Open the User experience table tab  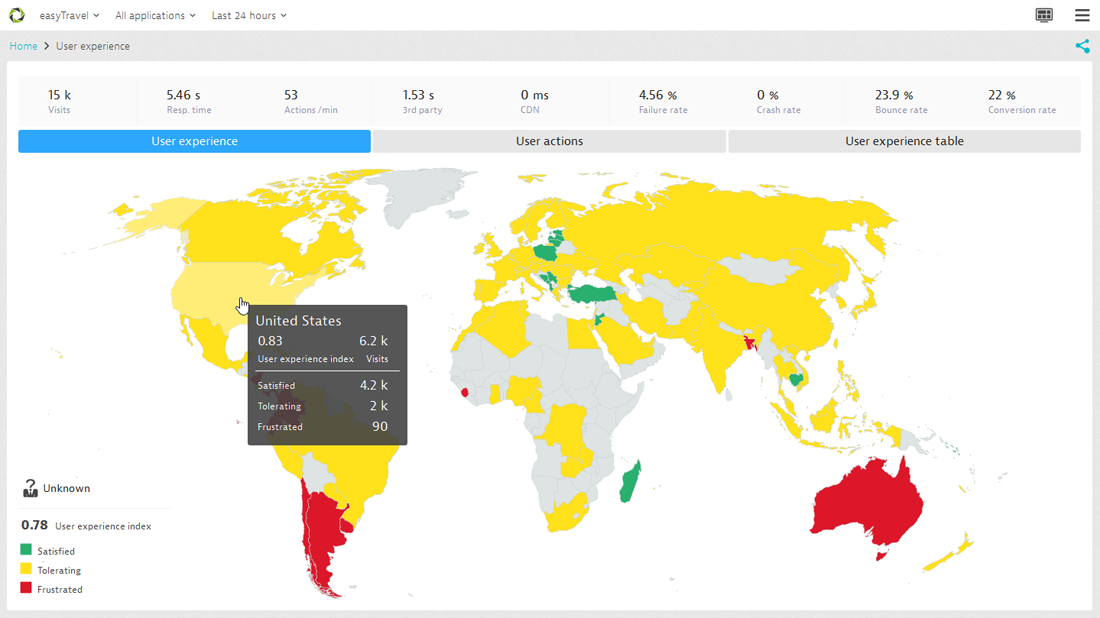pyautogui.click(x=904, y=141)
